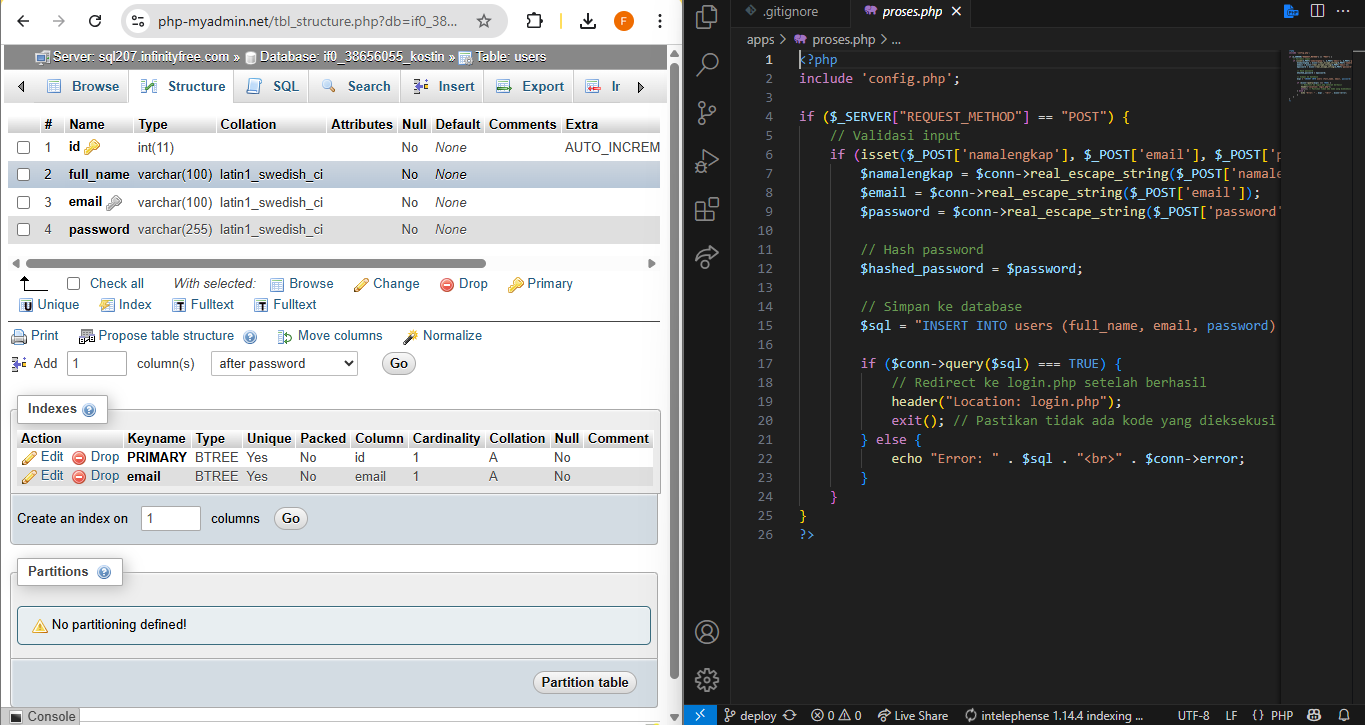Open the deploy branch picker

(x=750, y=716)
